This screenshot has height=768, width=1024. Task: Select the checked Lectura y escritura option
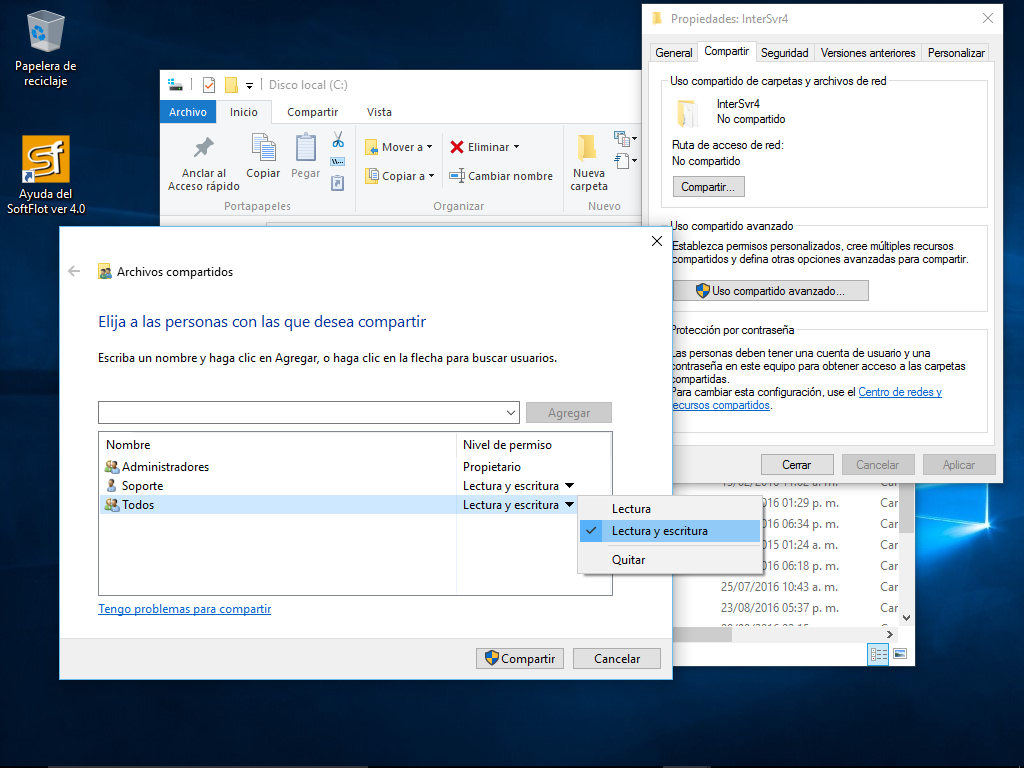(659, 531)
